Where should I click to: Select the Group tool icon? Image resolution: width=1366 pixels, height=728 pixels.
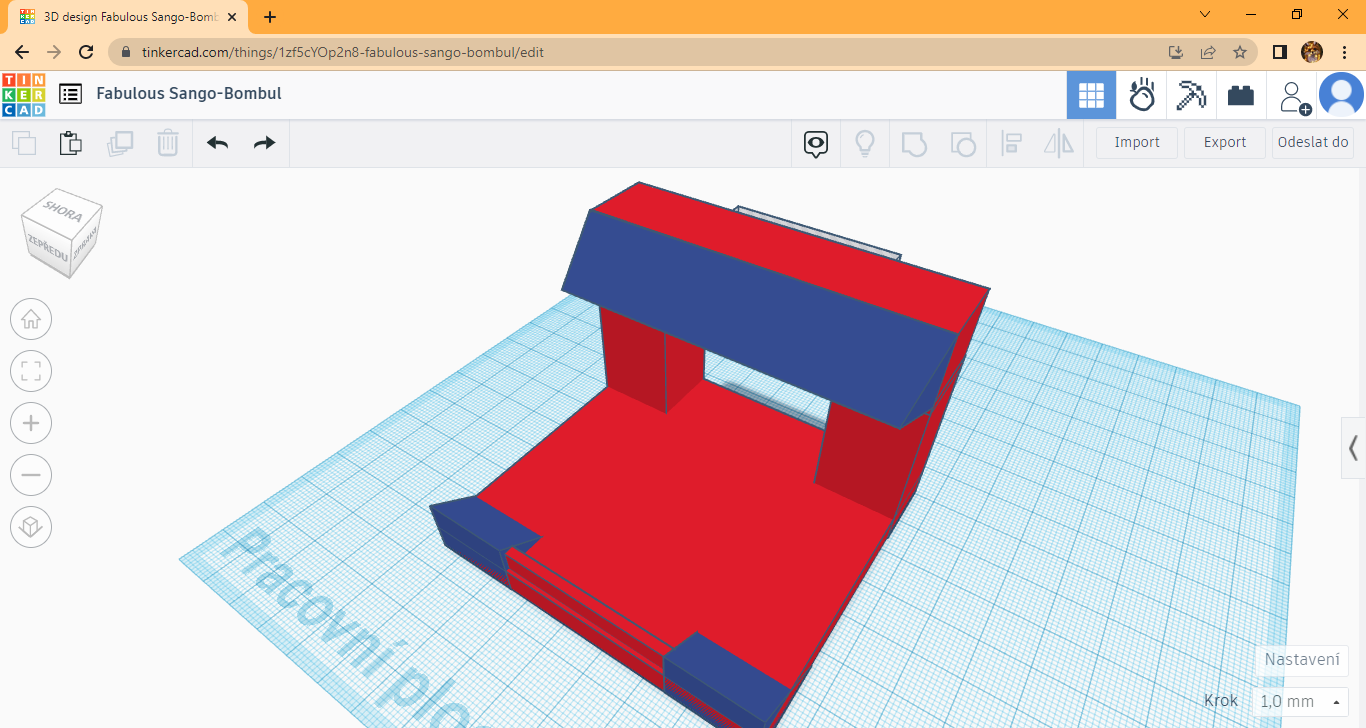[913, 143]
